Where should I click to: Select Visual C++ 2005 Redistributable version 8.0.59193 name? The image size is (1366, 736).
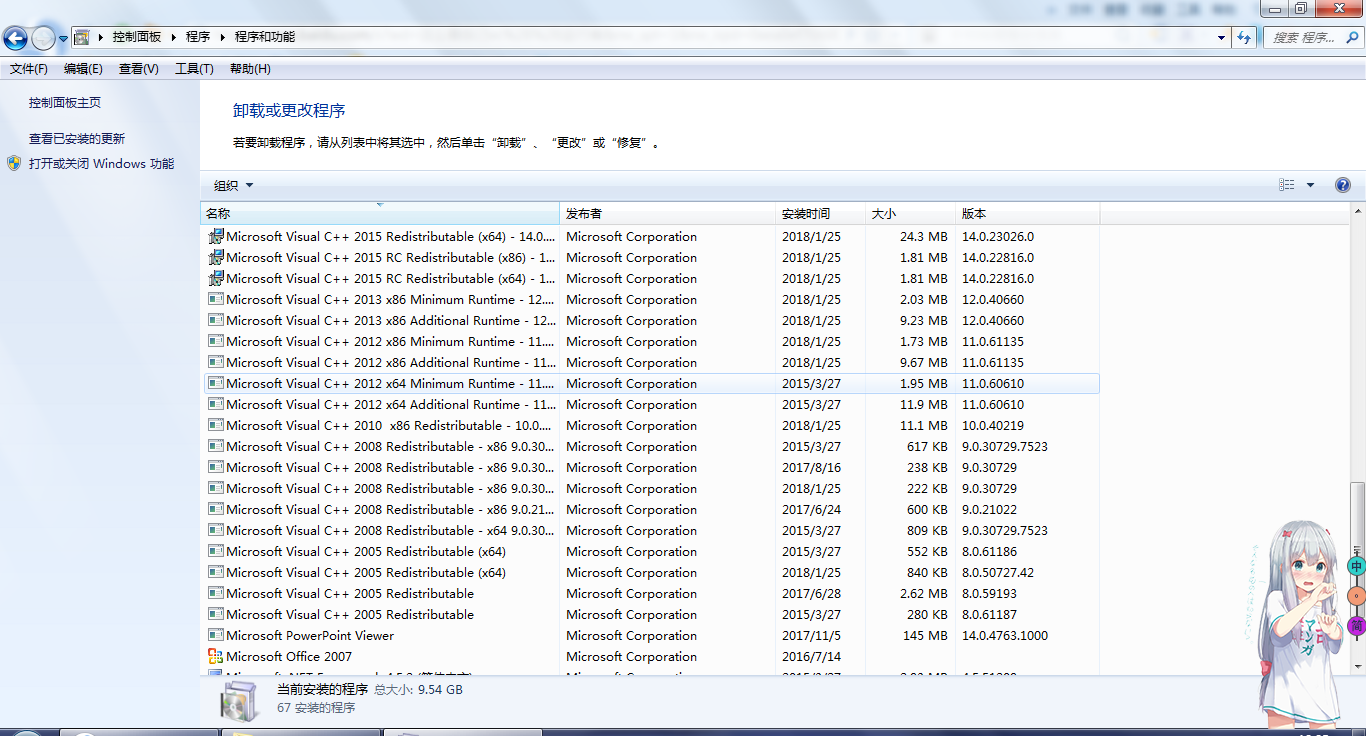click(350, 594)
